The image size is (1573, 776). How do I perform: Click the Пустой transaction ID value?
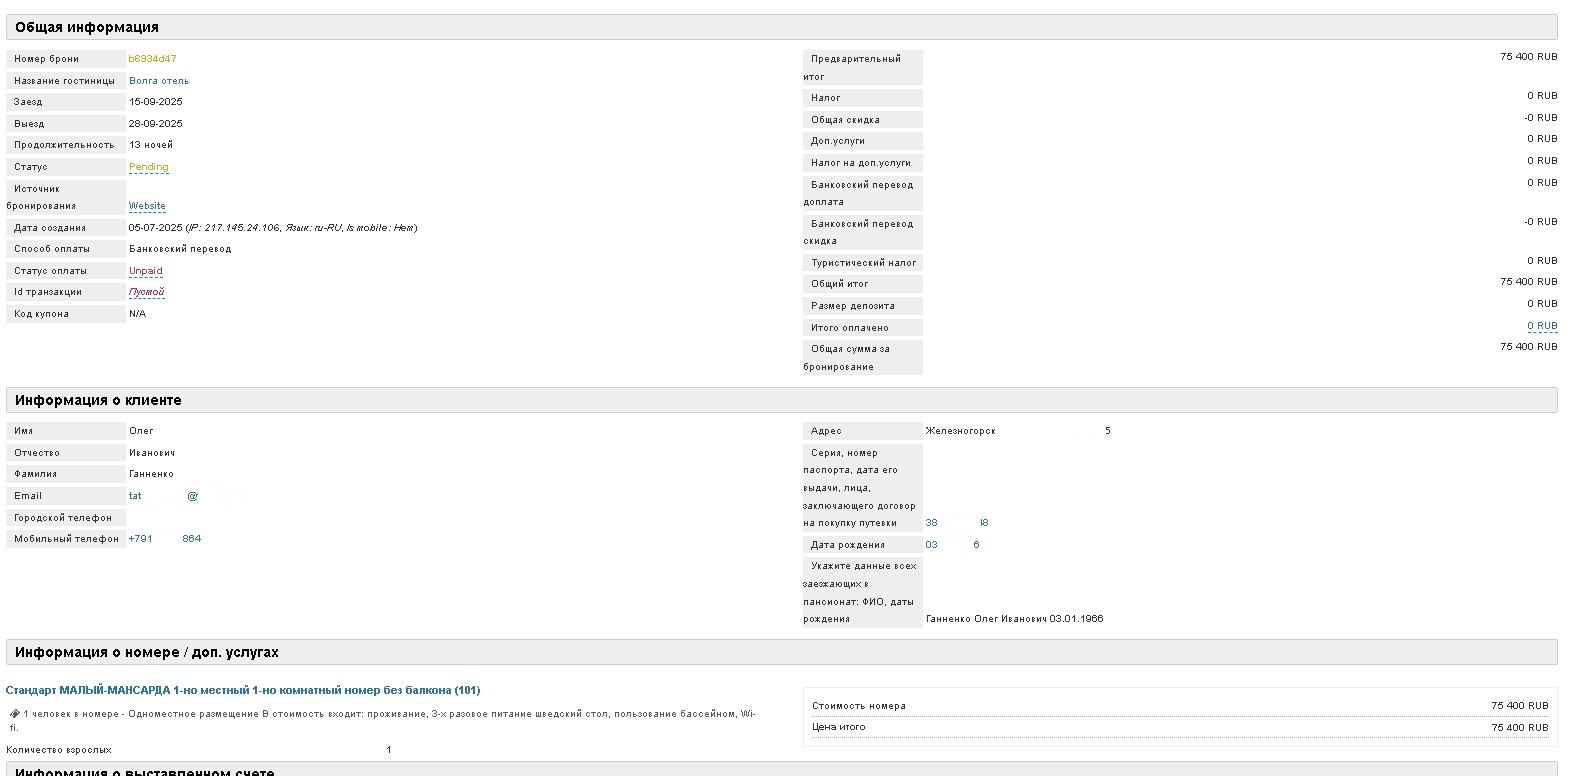click(x=146, y=292)
